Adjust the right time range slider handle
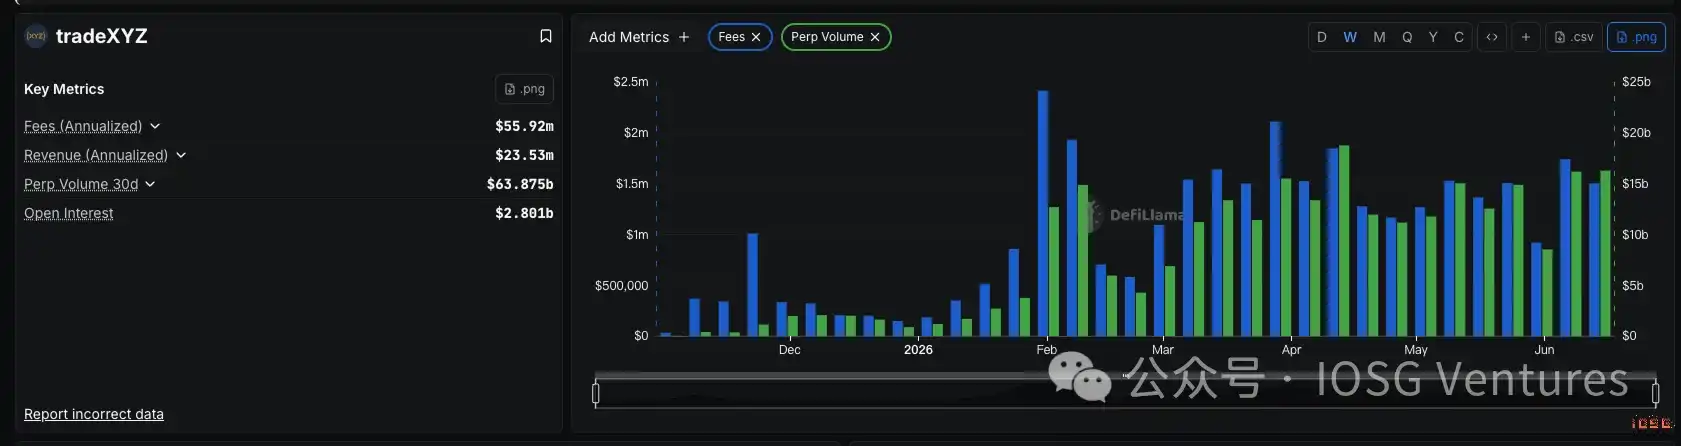 [1655, 393]
